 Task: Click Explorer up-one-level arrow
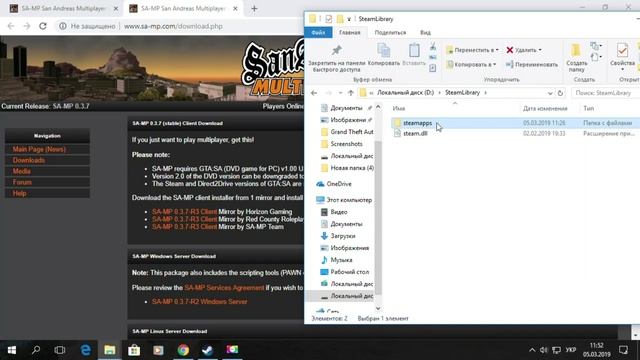coord(351,93)
